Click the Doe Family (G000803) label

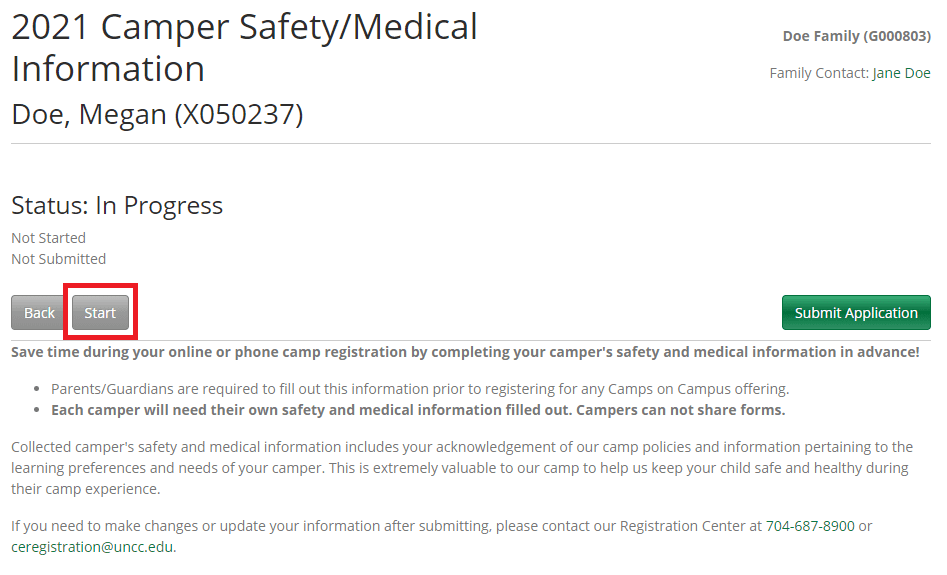pos(856,36)
